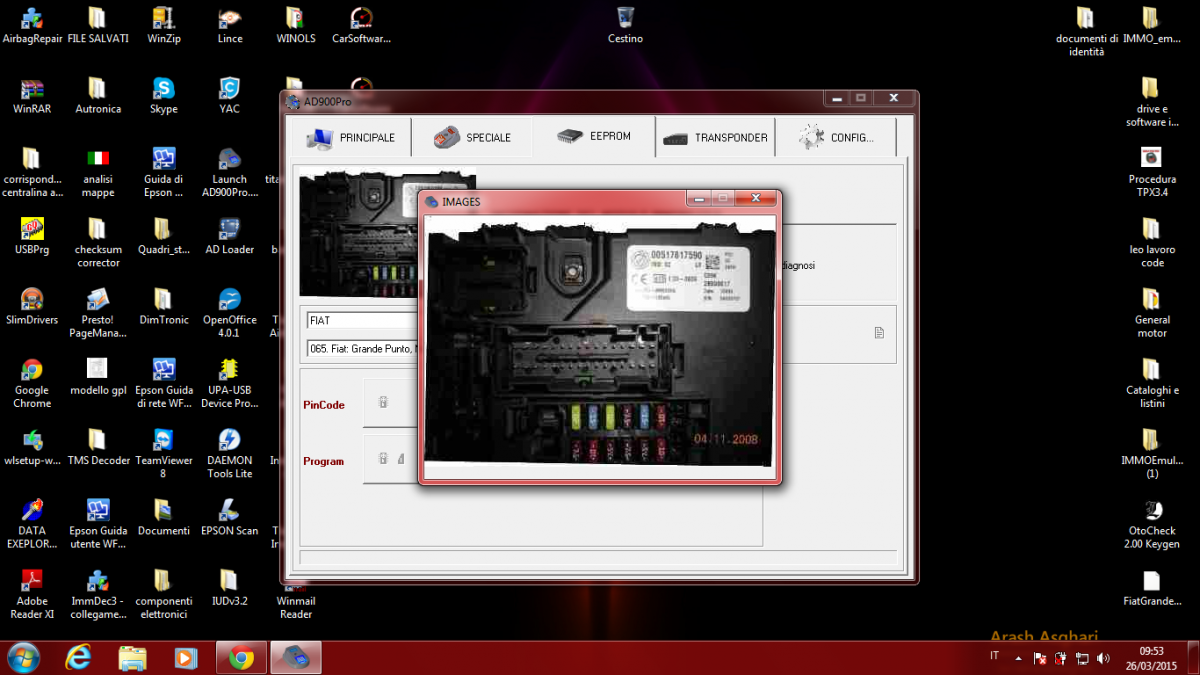Open the DATA EXEPLOR... shortcut

[32, 523]
